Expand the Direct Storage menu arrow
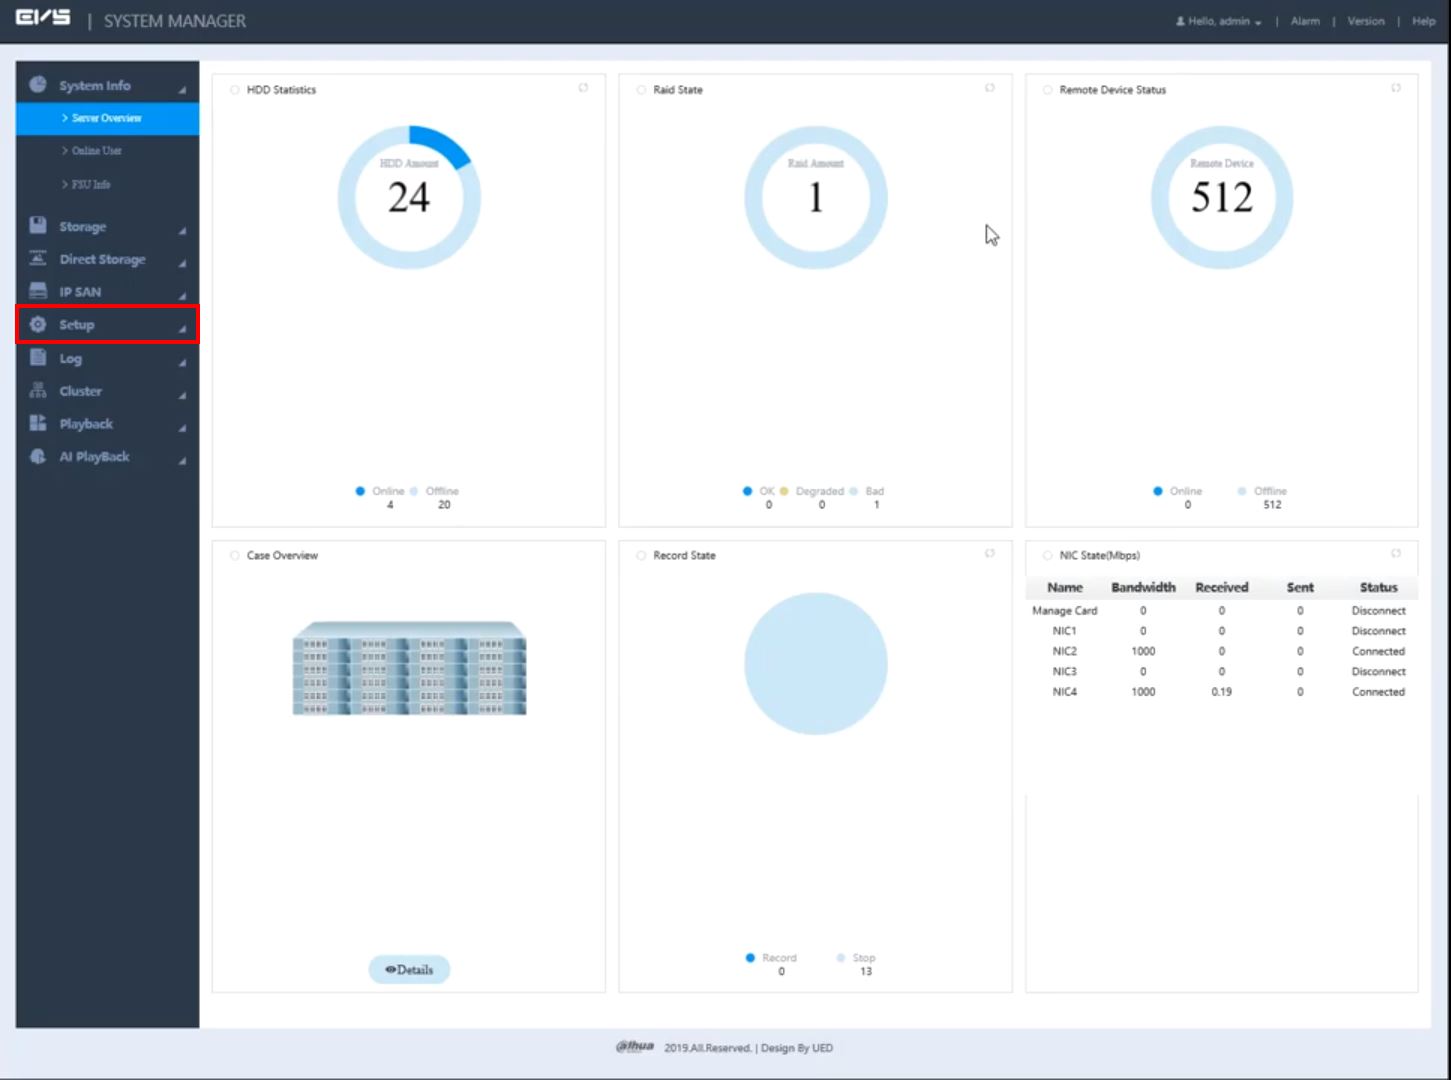1451x1080 pixels. [x=182, y=263]
